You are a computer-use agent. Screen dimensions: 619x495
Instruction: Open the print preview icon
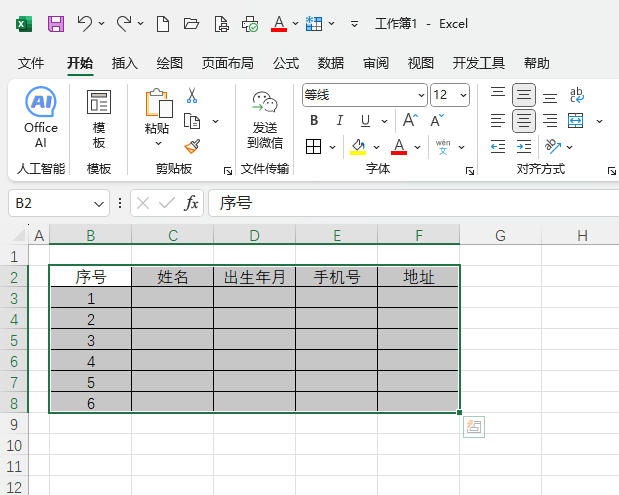pos(221,24)
